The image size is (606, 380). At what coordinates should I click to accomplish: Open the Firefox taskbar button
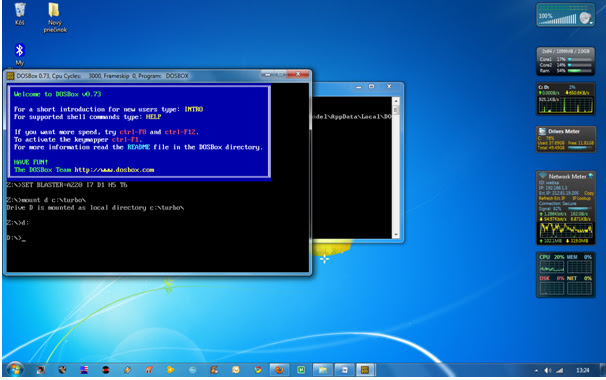point(279,370)
